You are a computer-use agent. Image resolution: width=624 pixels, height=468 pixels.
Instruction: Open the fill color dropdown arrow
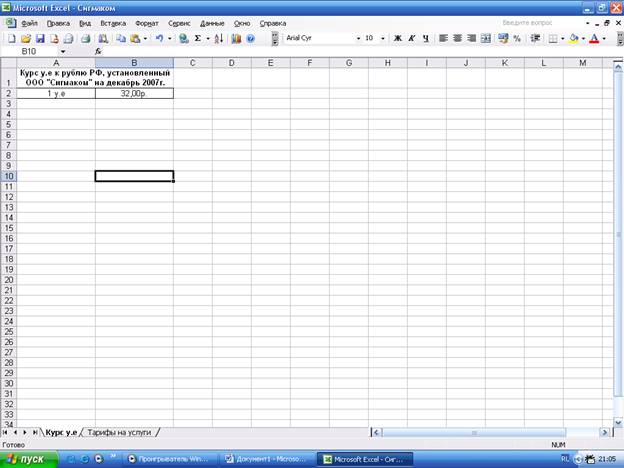click(x=583, y=38)
